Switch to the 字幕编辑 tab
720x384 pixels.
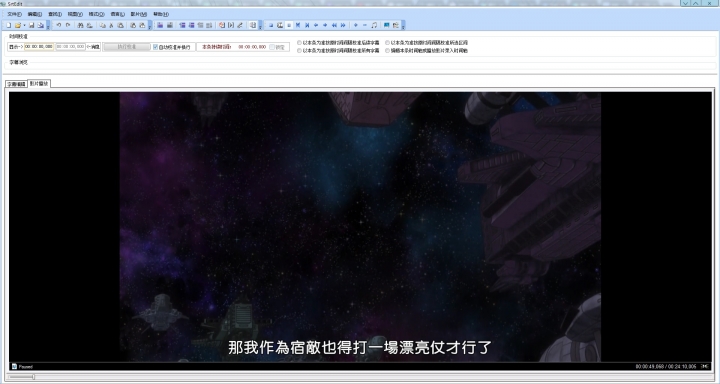(17, 84)
